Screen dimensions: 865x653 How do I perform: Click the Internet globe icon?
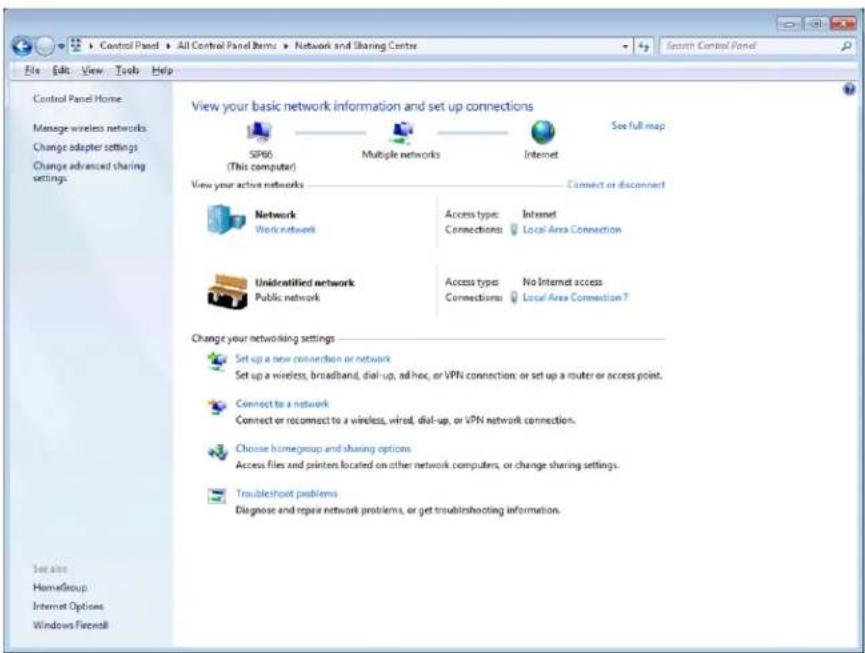point(543,132)
